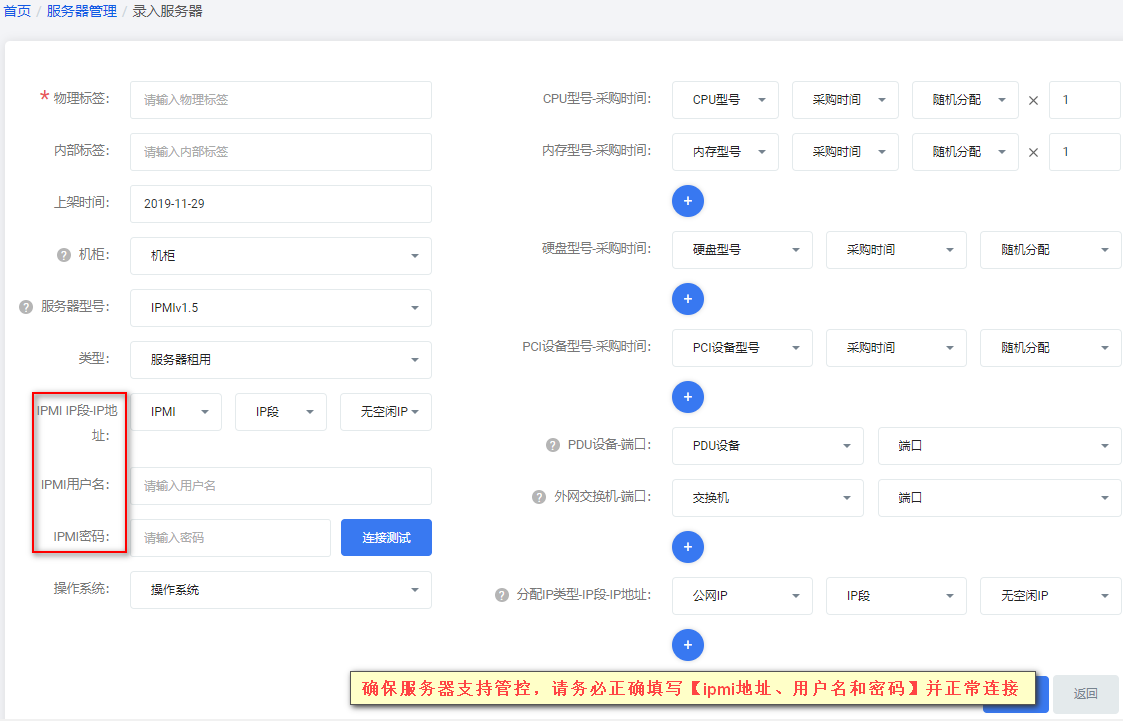Click help icon next to PDU设备-端口
Image resolution: width=1123 pixels, height=721 pixels.
pyautogui.click(x=553, y=445)
